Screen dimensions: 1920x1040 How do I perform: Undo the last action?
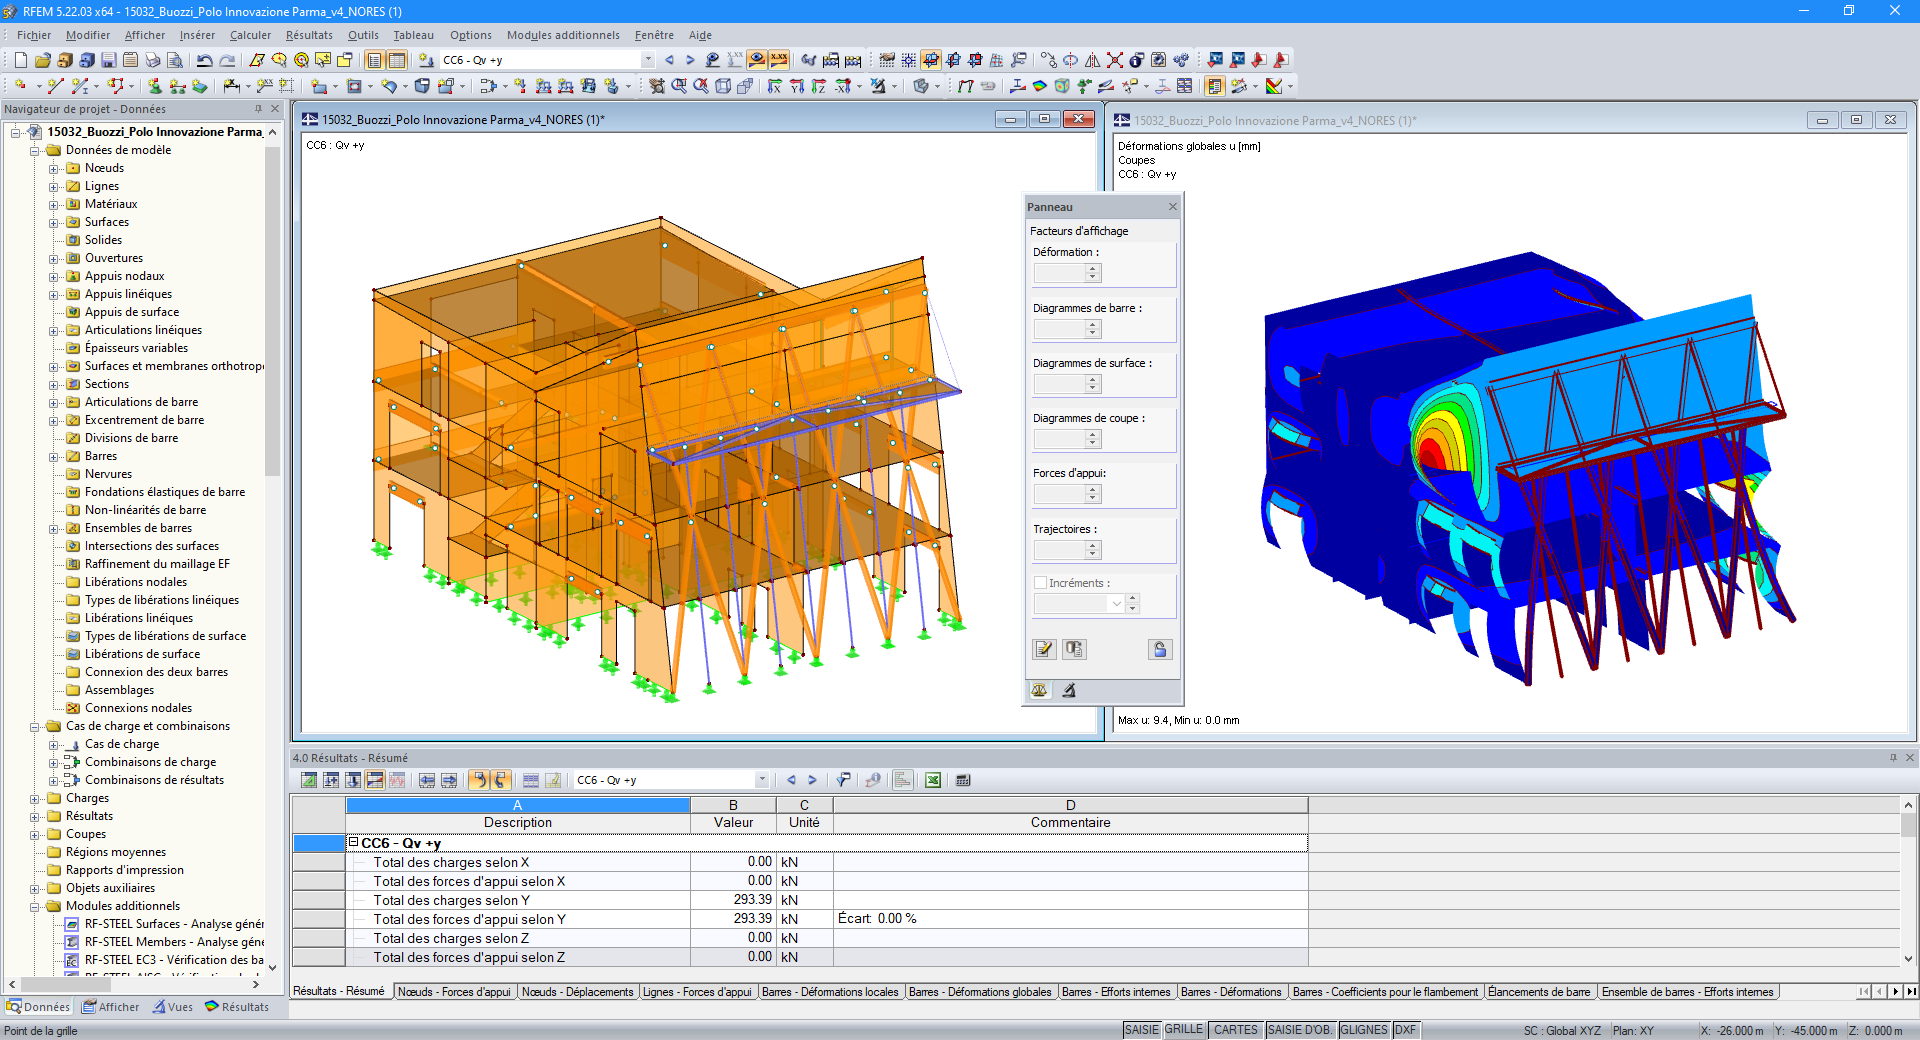coord(205,60)
